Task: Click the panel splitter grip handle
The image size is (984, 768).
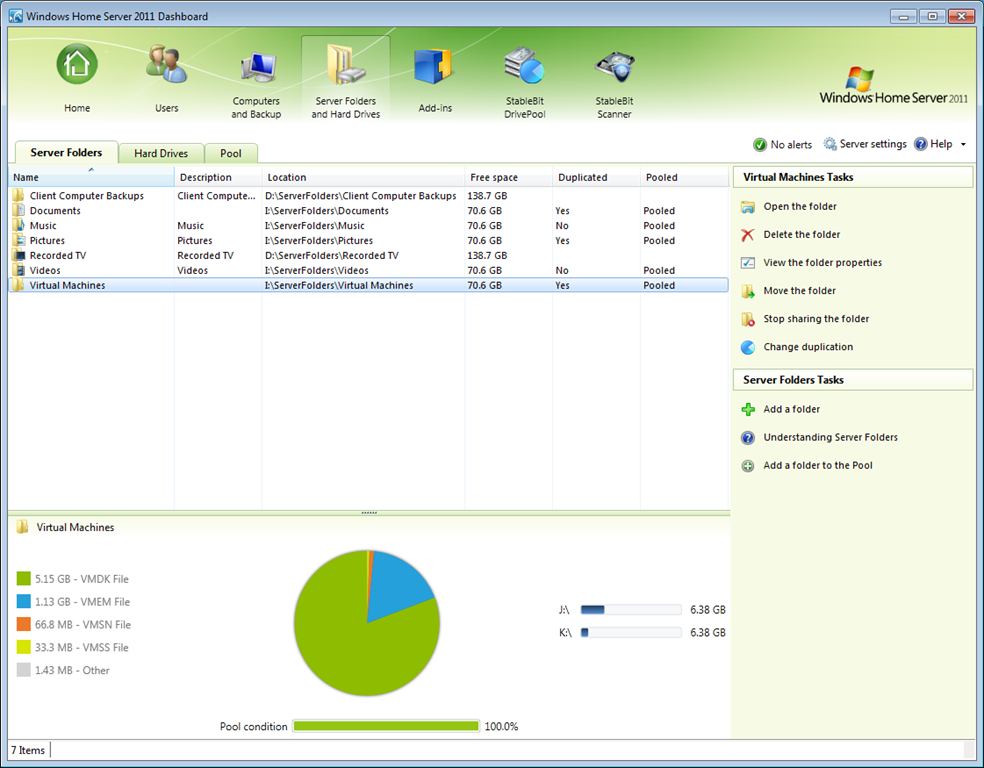Action: 369,513
